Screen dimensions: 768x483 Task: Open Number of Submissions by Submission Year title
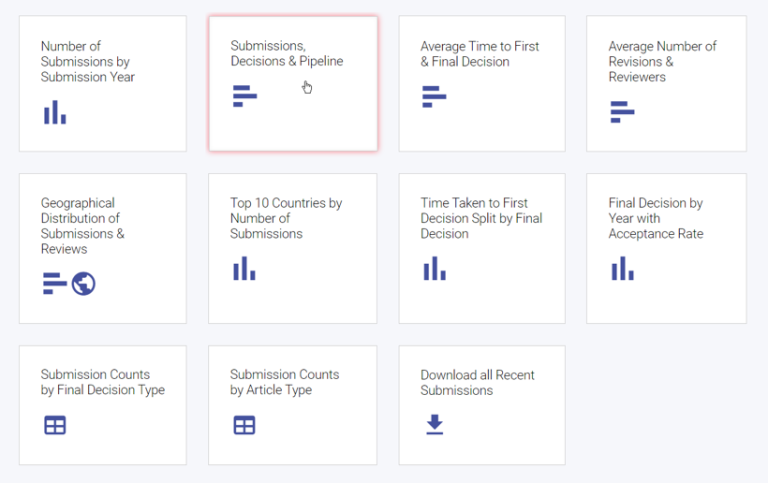tap(88, 61)
